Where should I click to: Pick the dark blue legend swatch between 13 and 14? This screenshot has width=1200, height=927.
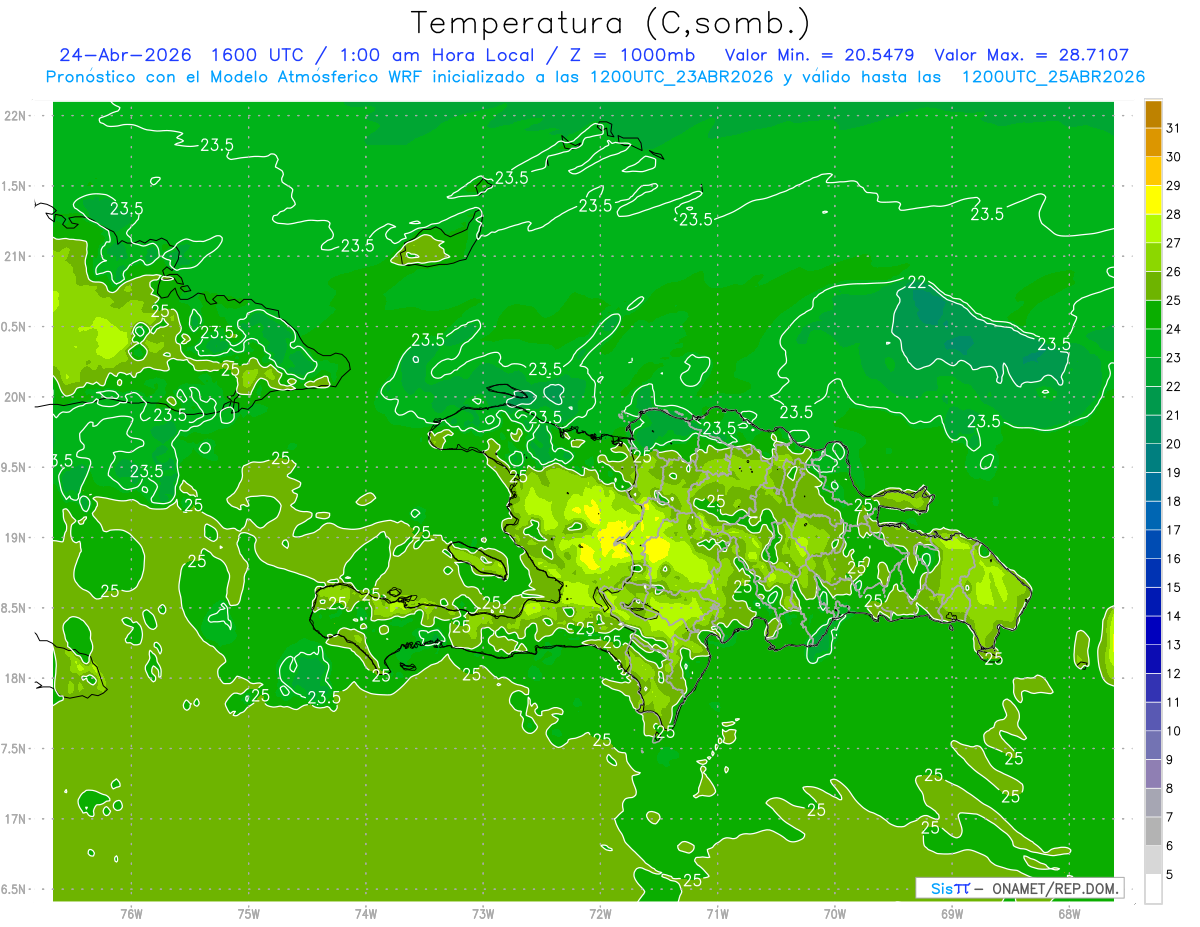point(1153,630)
